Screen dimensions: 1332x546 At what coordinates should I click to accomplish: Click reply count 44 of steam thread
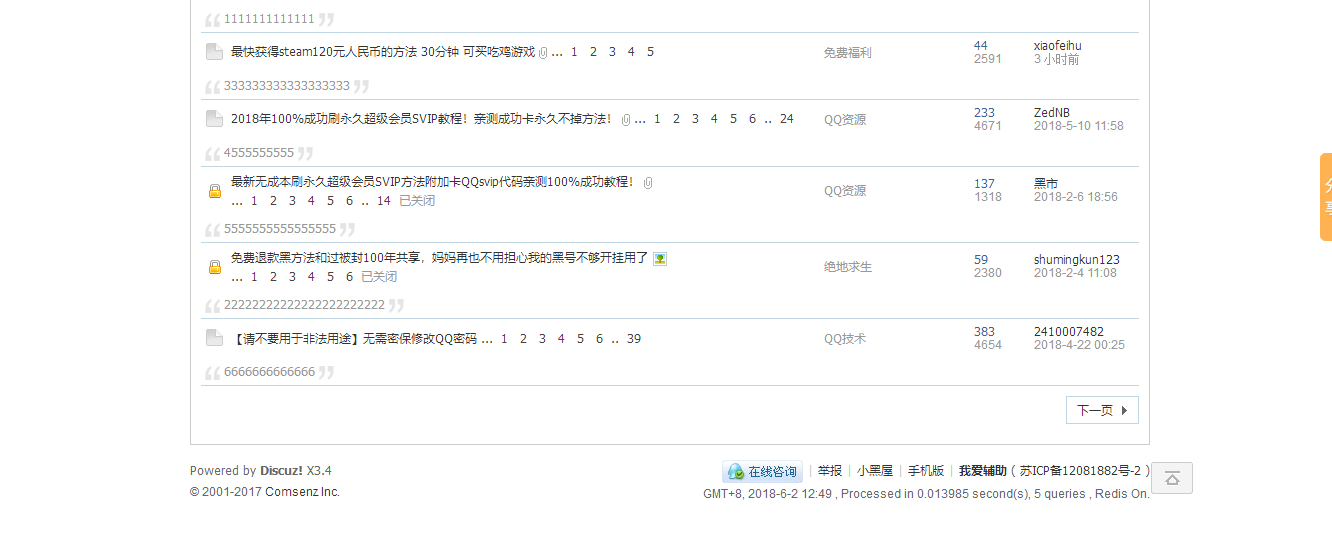(x=981, y=46)
